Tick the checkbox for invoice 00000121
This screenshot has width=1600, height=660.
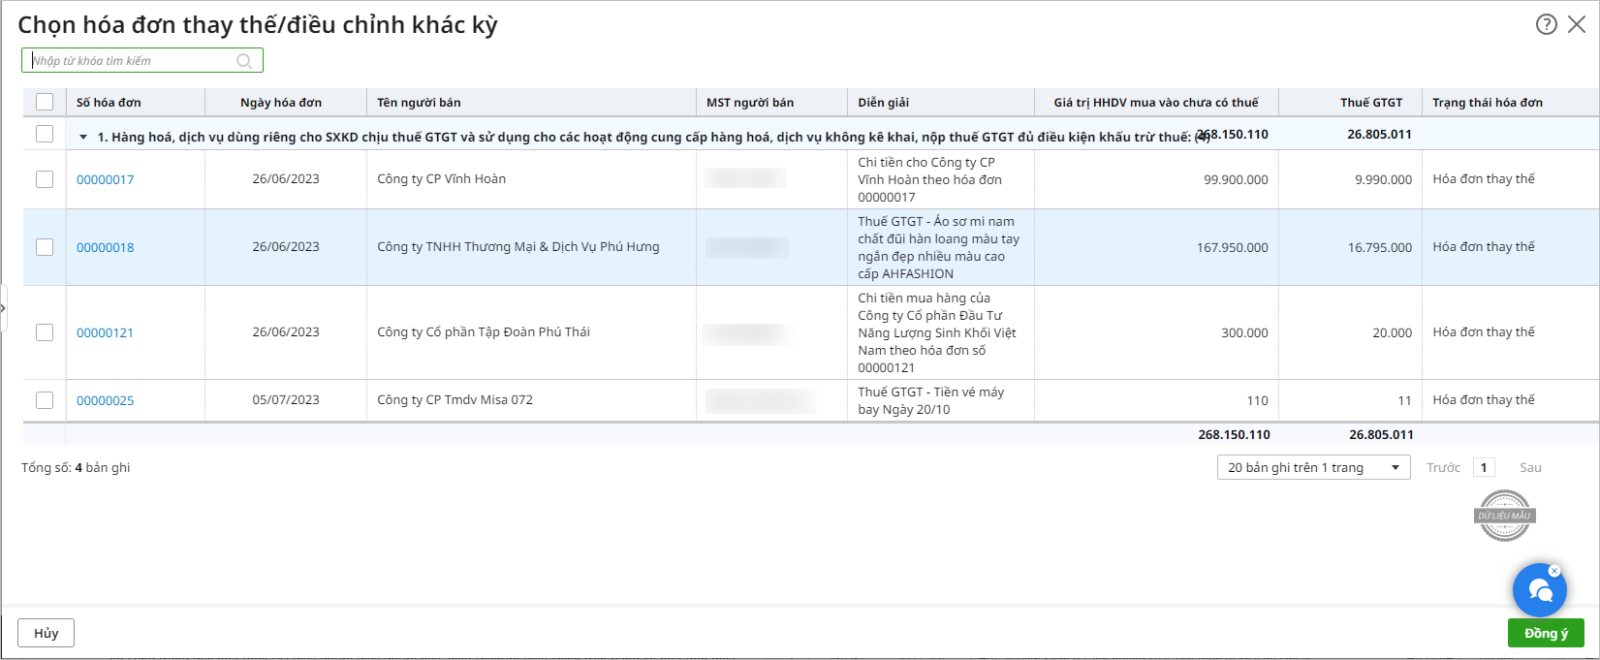(x=44, y=332)
